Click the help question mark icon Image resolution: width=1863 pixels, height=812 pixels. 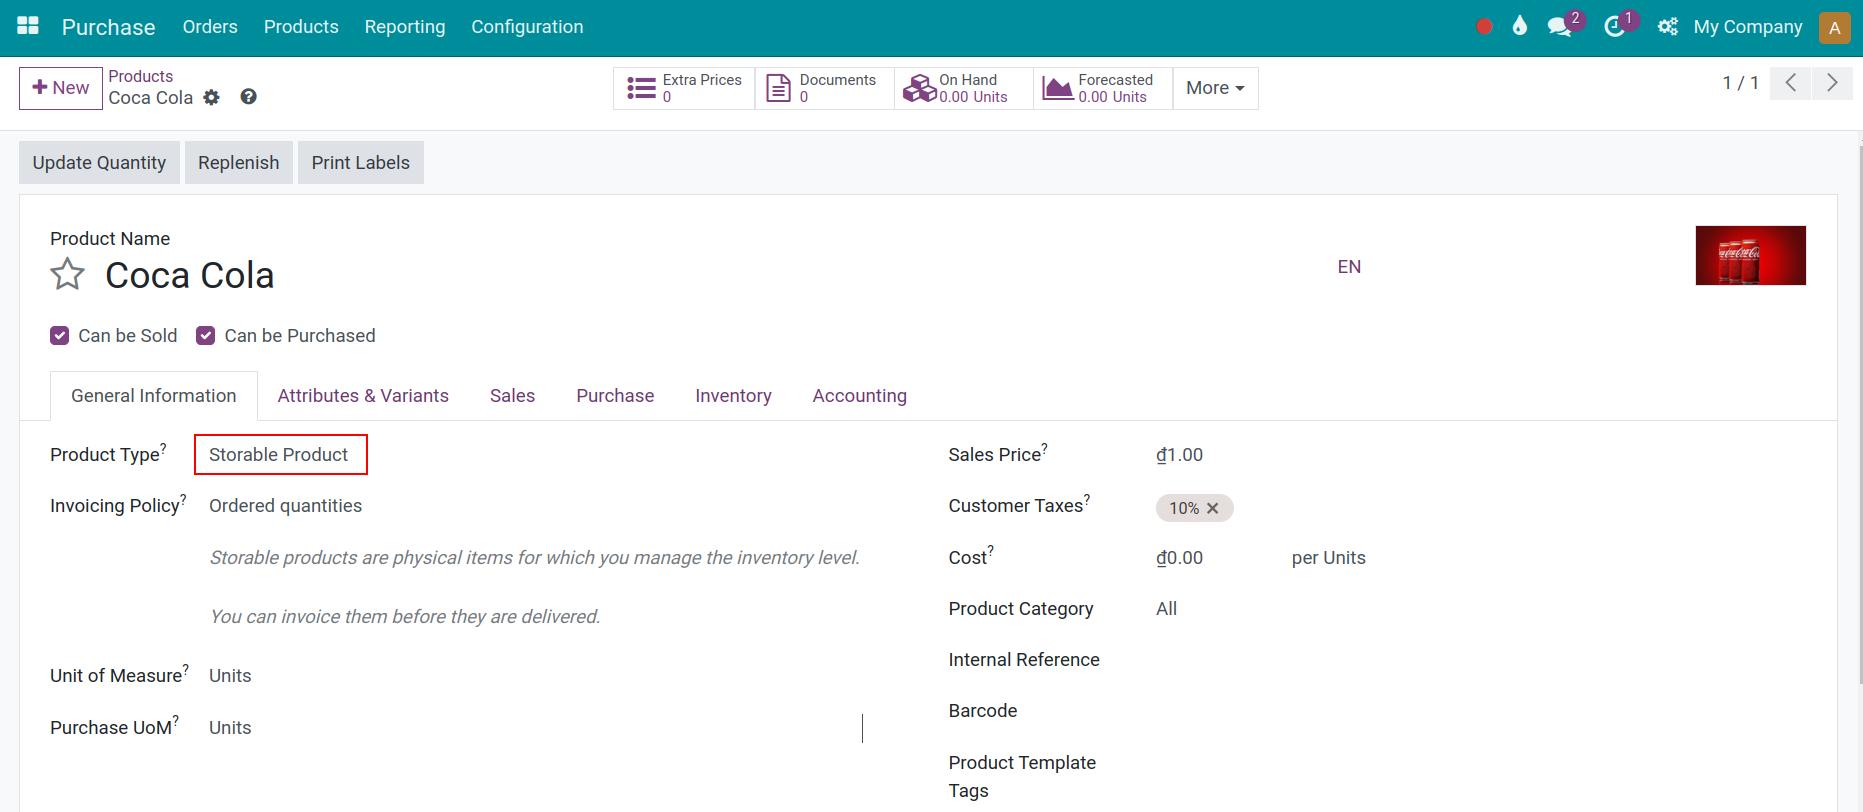249,97
